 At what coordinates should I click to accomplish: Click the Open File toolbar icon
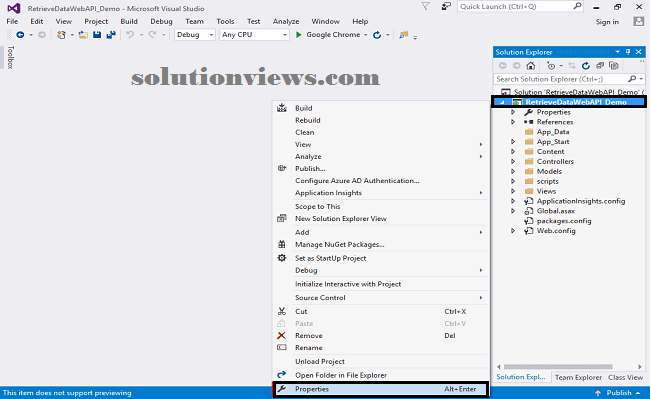click(x=83, y=35)
